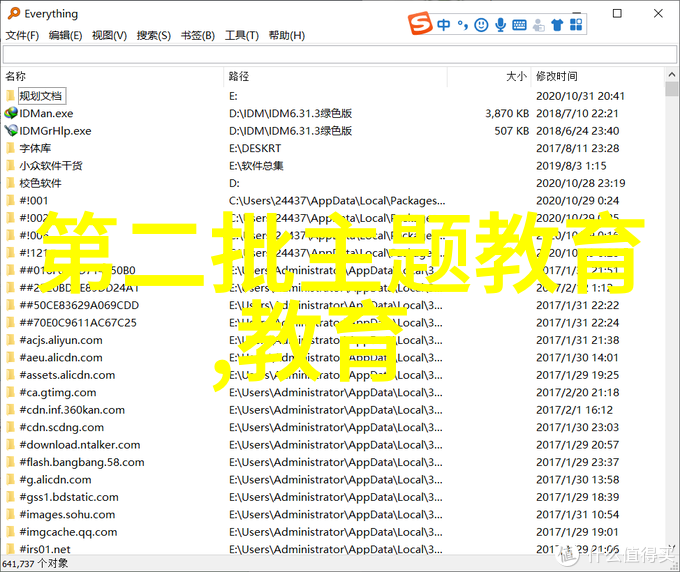Open Sogou soft keyboard icon
This screenshot has height=572, width=680.
pos(519,25)
